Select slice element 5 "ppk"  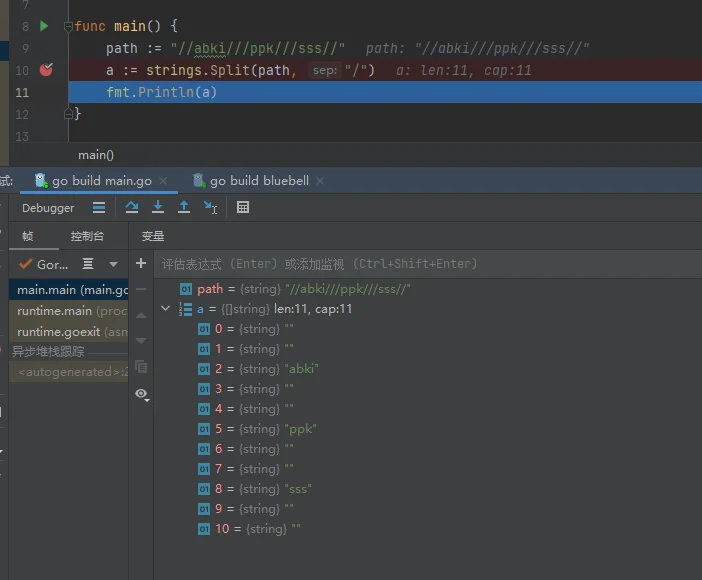click(428, 429)
